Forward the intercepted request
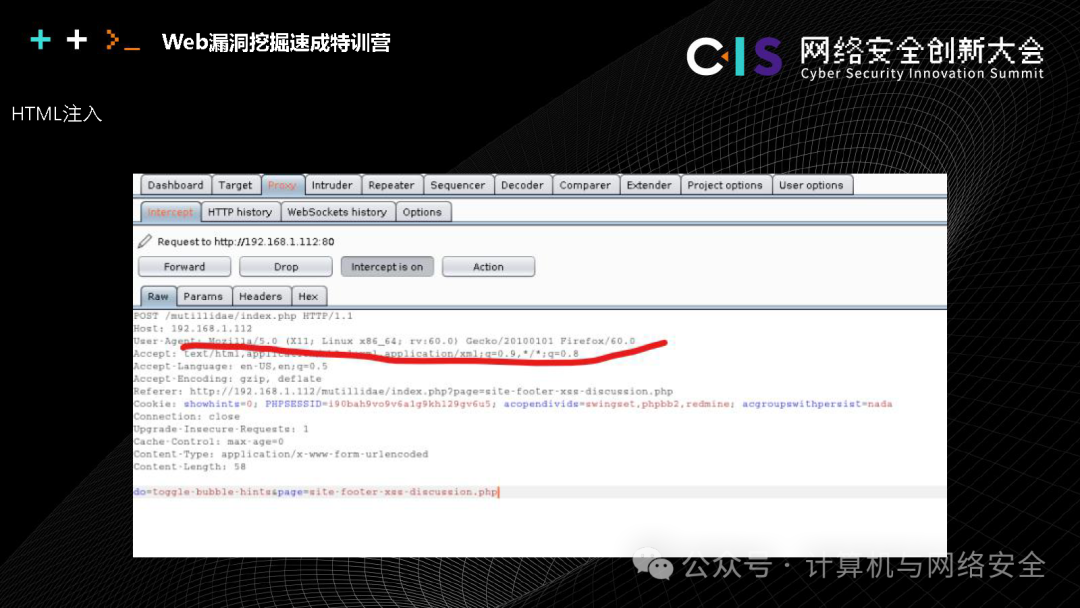Image resolution: width=1080 pixels, height=608 pixels. 185,266
